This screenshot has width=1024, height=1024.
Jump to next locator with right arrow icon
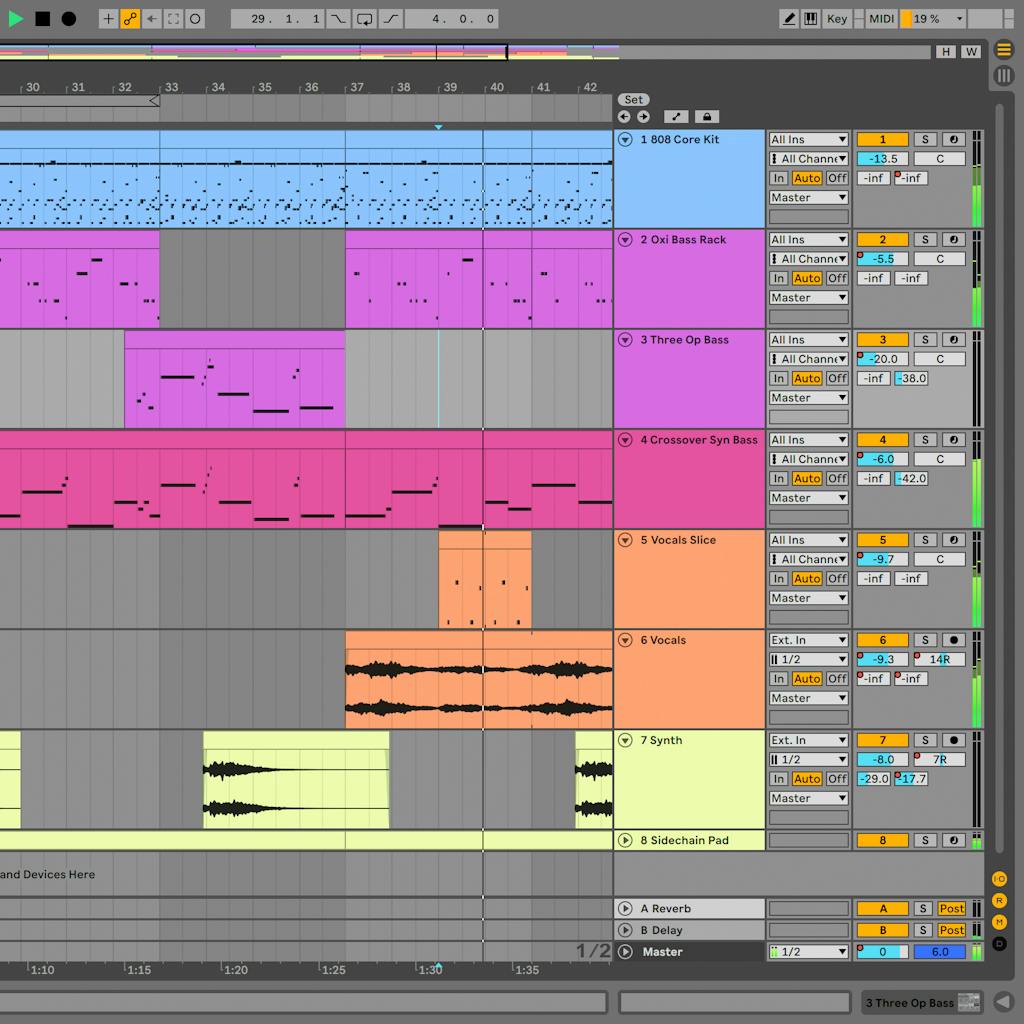click(x=643, y=117)
